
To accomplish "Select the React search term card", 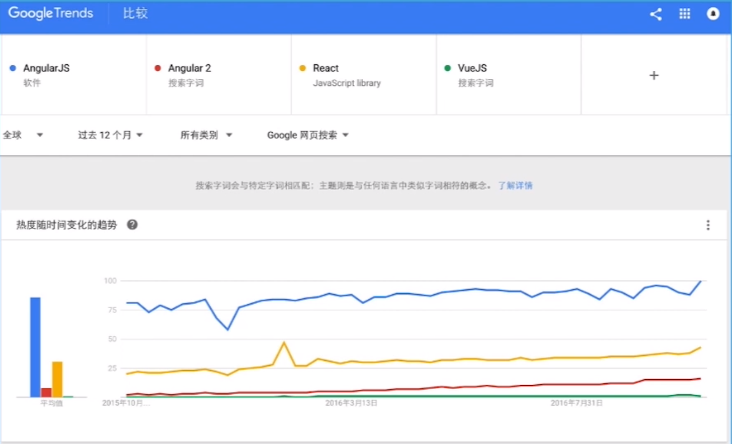I will coord(364,75).
